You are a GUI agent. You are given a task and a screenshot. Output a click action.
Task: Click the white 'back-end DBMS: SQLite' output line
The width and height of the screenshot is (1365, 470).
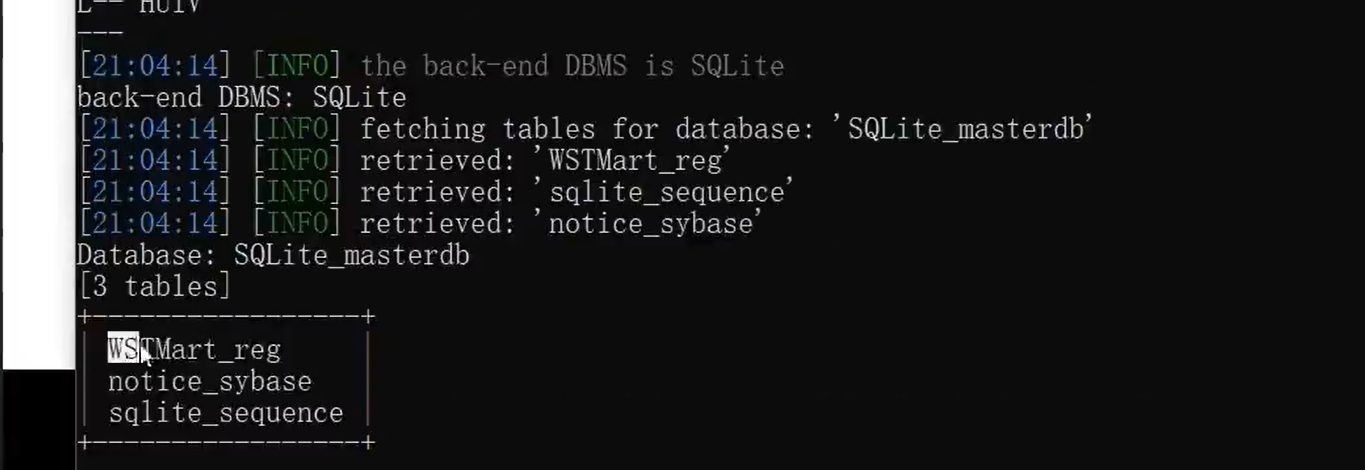click(x=242, y=98)
